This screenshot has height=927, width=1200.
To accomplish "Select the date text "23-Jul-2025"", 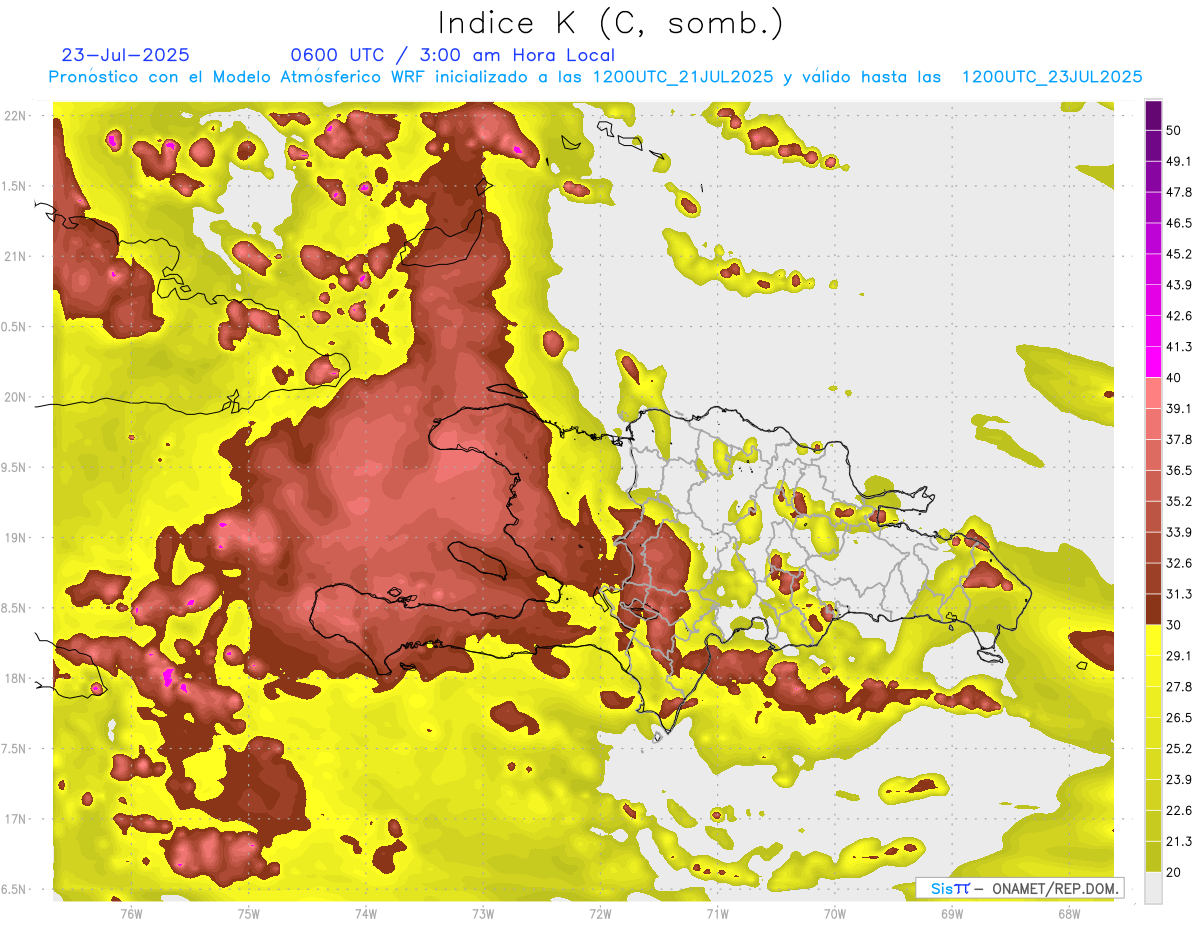I will [126, 55].
